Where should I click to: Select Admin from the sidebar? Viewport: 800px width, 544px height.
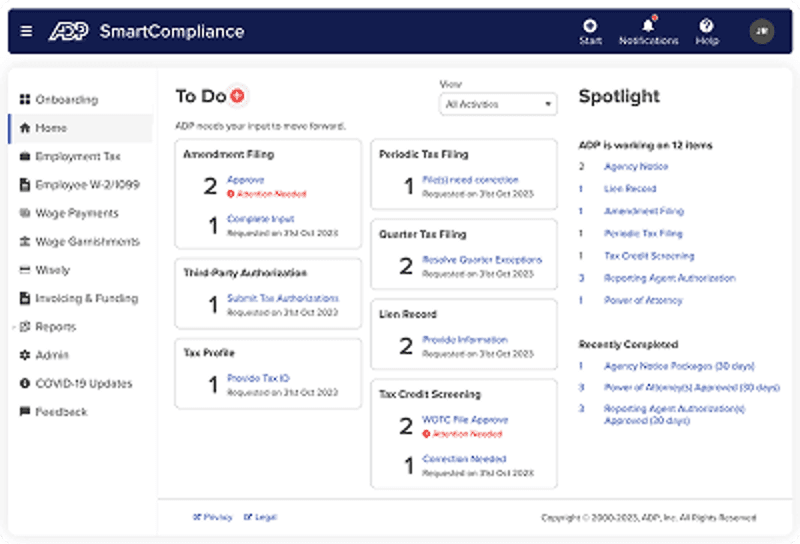point(51,355)
